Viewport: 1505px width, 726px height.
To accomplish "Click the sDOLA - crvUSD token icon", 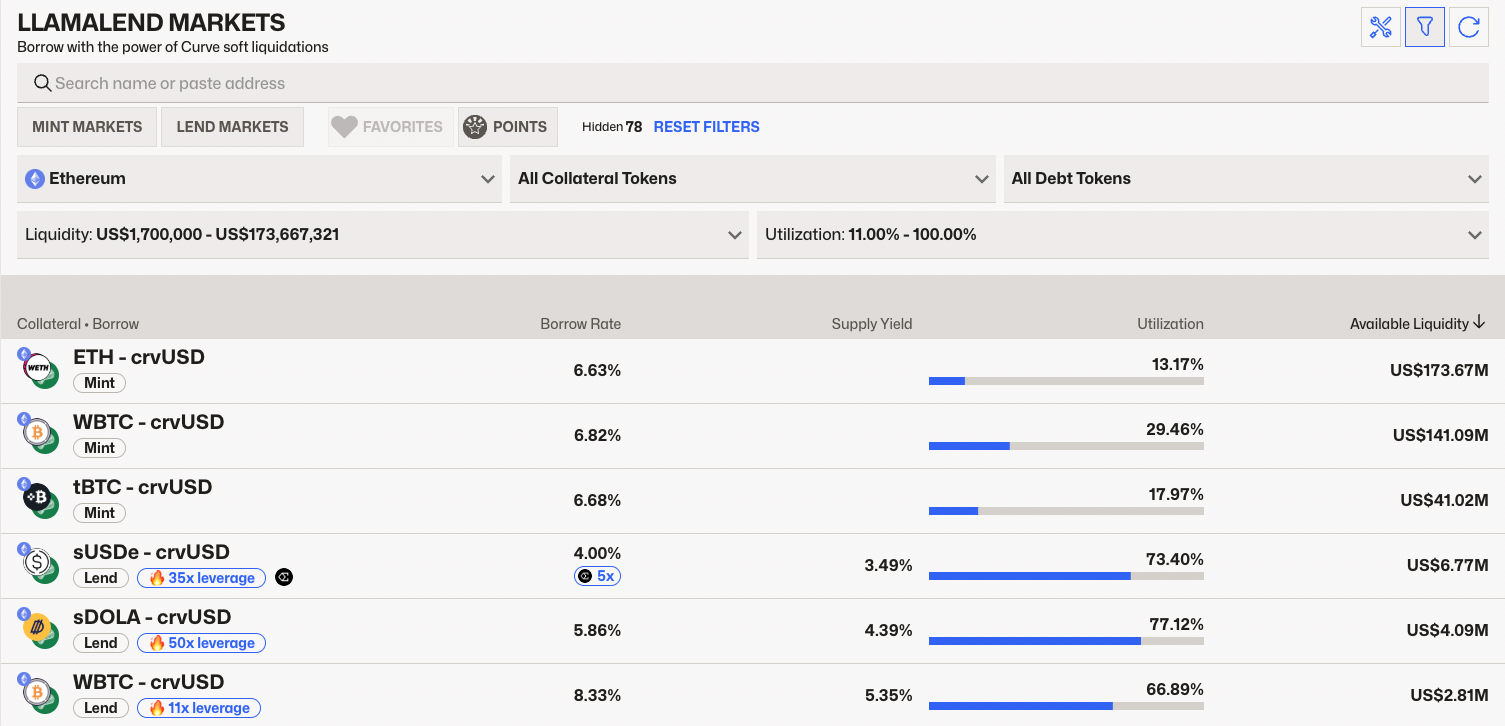I will tap(38, 629).
